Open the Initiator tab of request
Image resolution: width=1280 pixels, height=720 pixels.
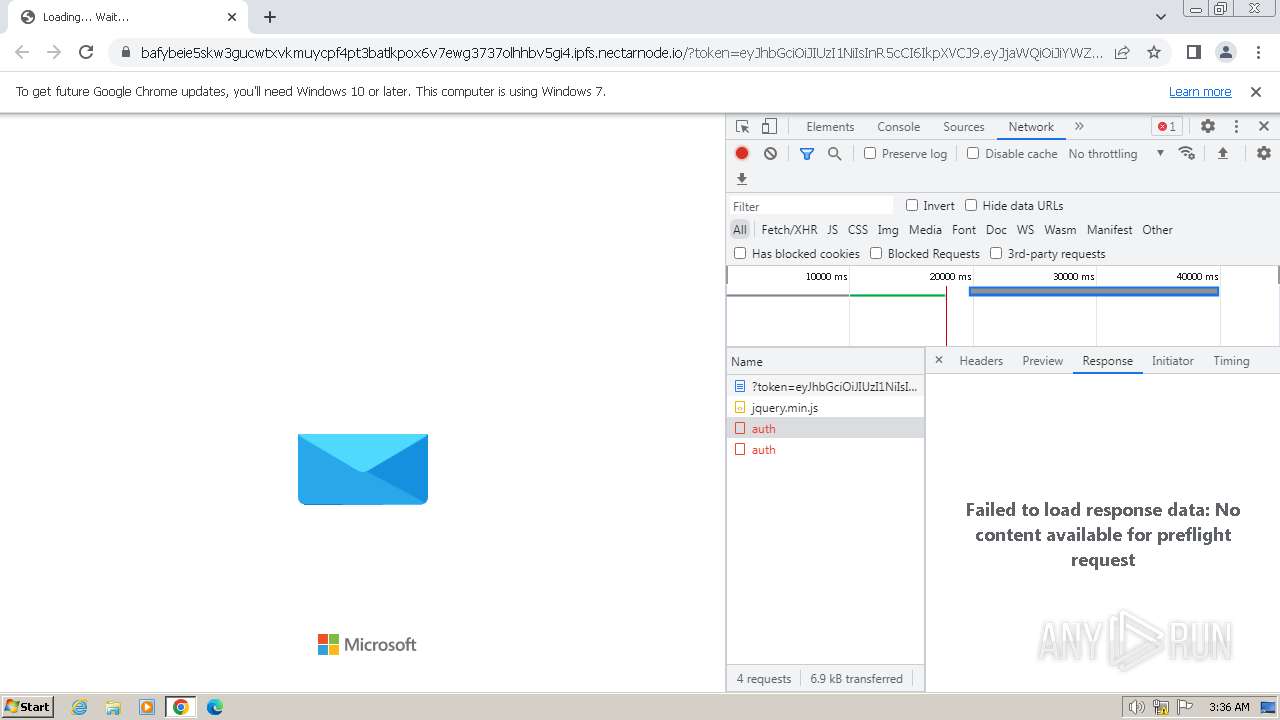(1172, 361)
